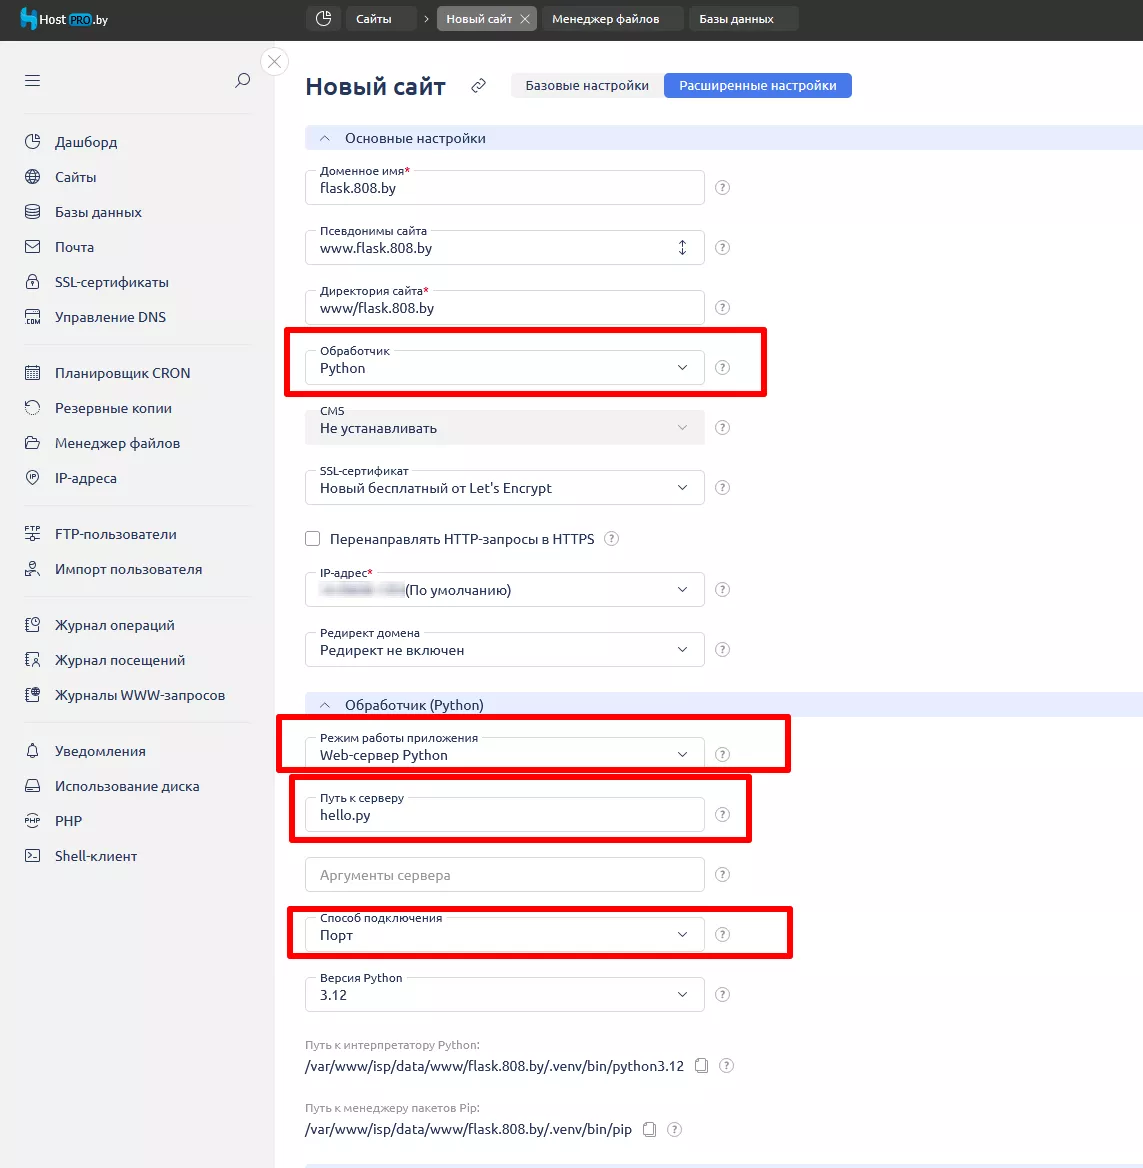
Task: Show help for Python interpreter path
Action: 726,1065
